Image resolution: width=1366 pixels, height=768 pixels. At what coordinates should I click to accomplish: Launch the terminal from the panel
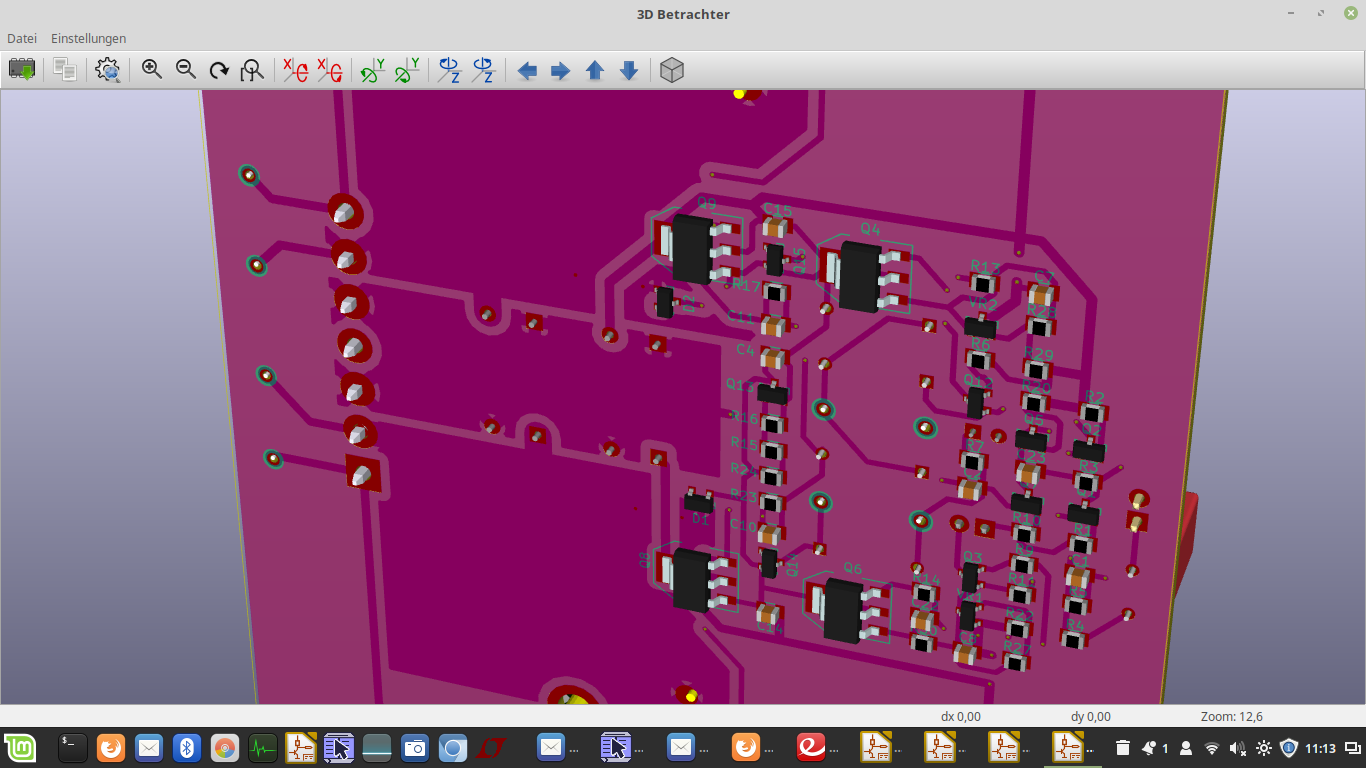point(73,748)
